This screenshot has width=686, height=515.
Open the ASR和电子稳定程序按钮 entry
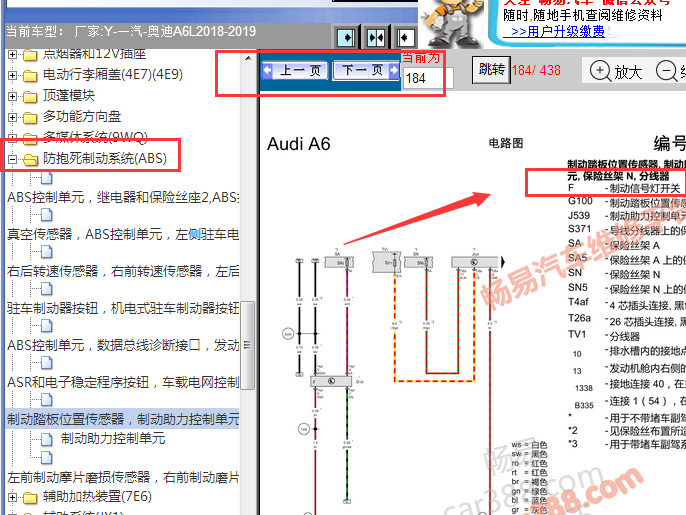pos(123,382)
